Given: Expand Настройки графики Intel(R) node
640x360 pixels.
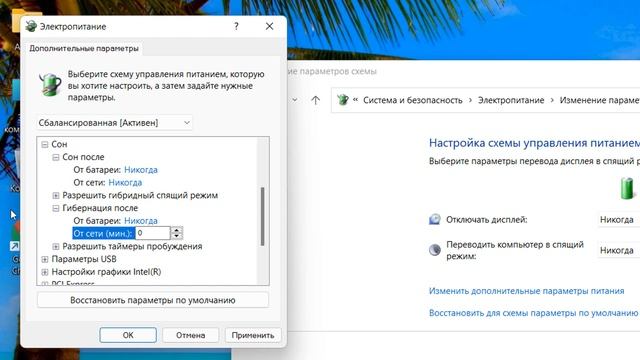Looking at the screenshot, I should pos(45,272).
